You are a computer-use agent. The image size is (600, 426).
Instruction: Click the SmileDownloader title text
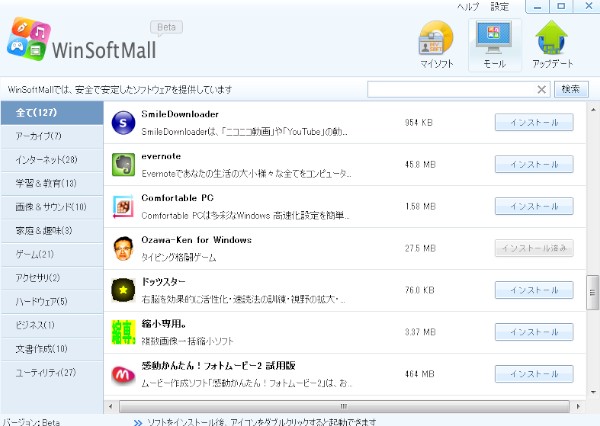point(180,114)
